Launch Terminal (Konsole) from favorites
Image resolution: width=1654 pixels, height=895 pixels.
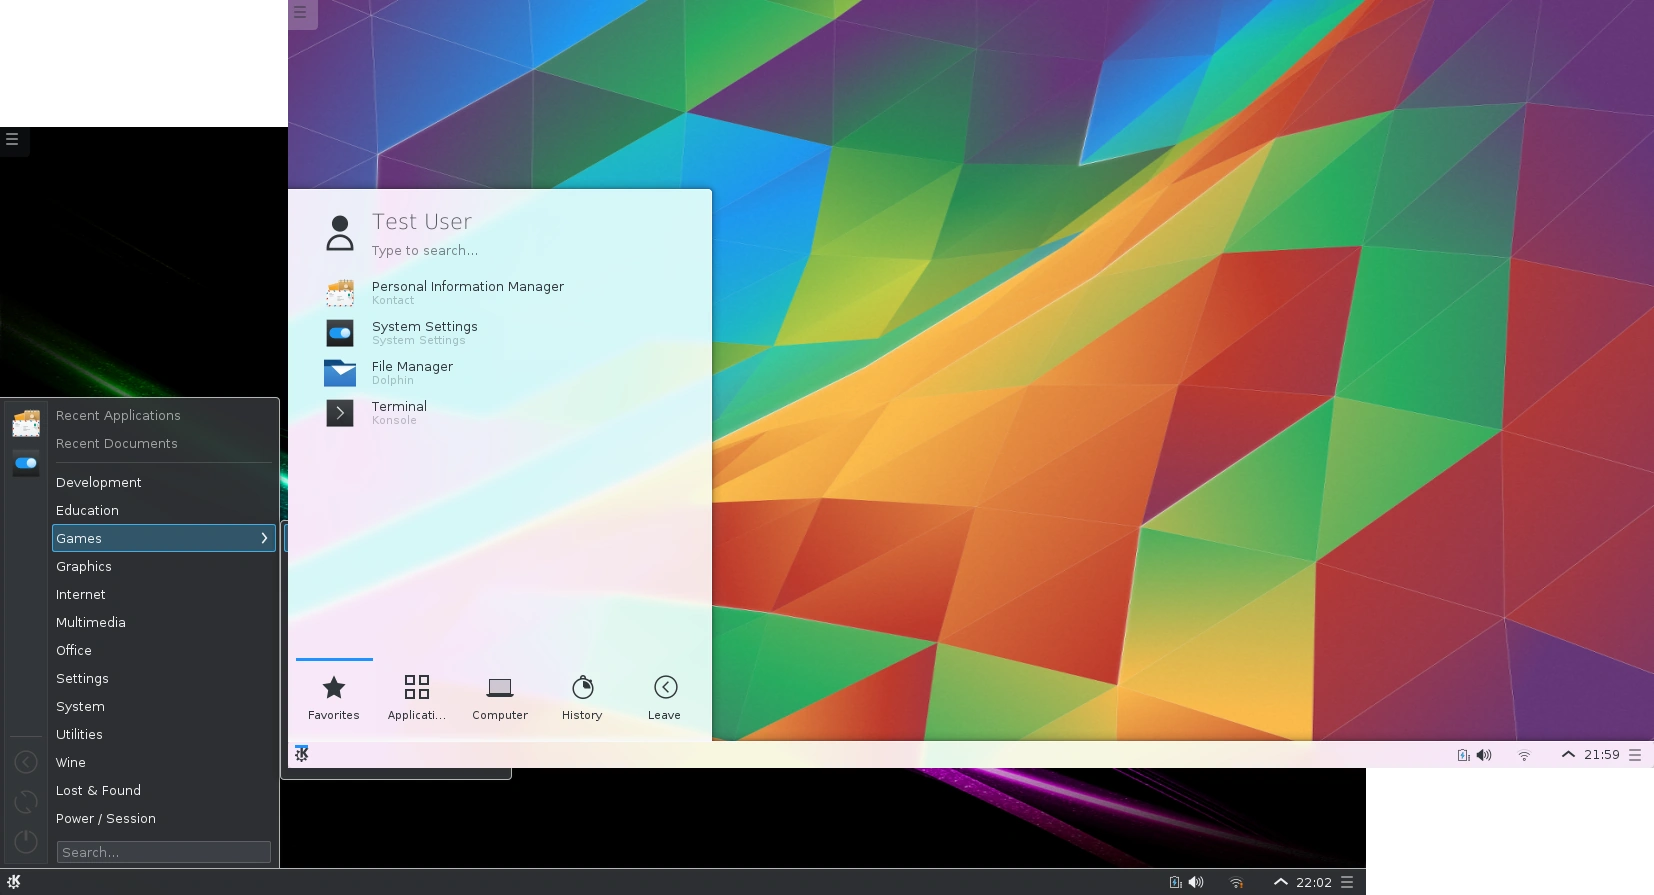click(500, 412)
